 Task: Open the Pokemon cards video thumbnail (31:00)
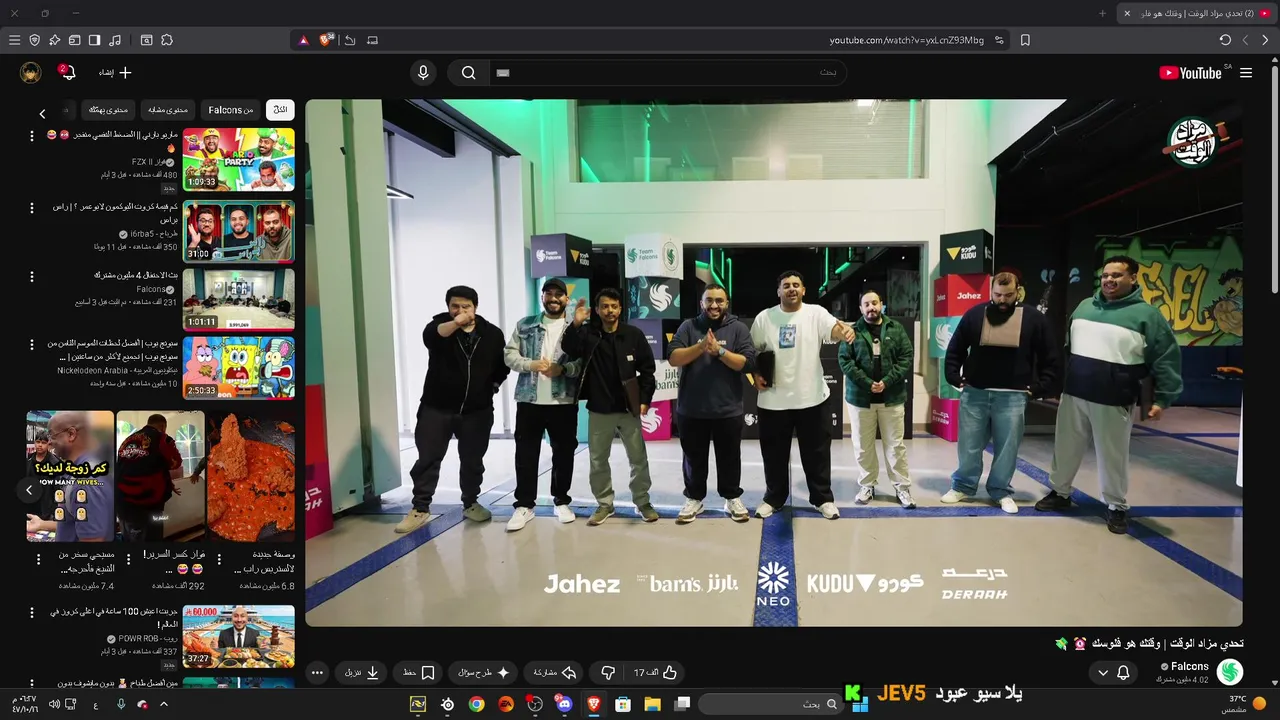(238, 231)
